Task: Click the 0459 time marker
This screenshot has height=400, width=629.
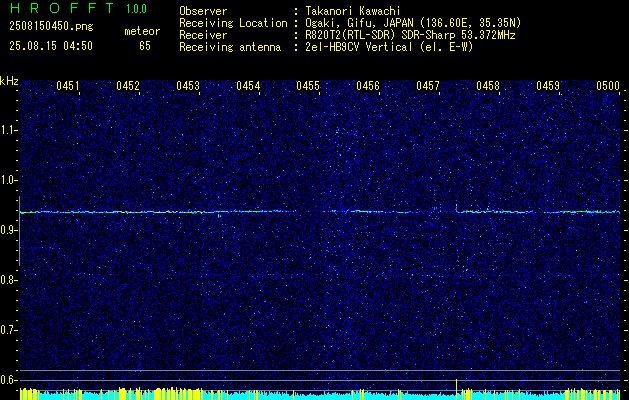Action: click(548, 86)
